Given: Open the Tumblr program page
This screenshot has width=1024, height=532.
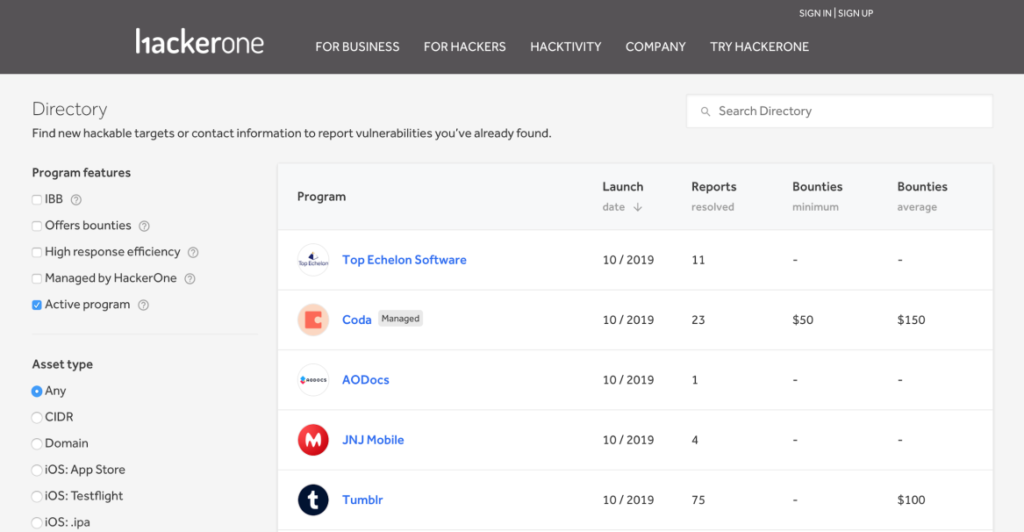Looking at the screenshot, I should [x=362, y=500].
